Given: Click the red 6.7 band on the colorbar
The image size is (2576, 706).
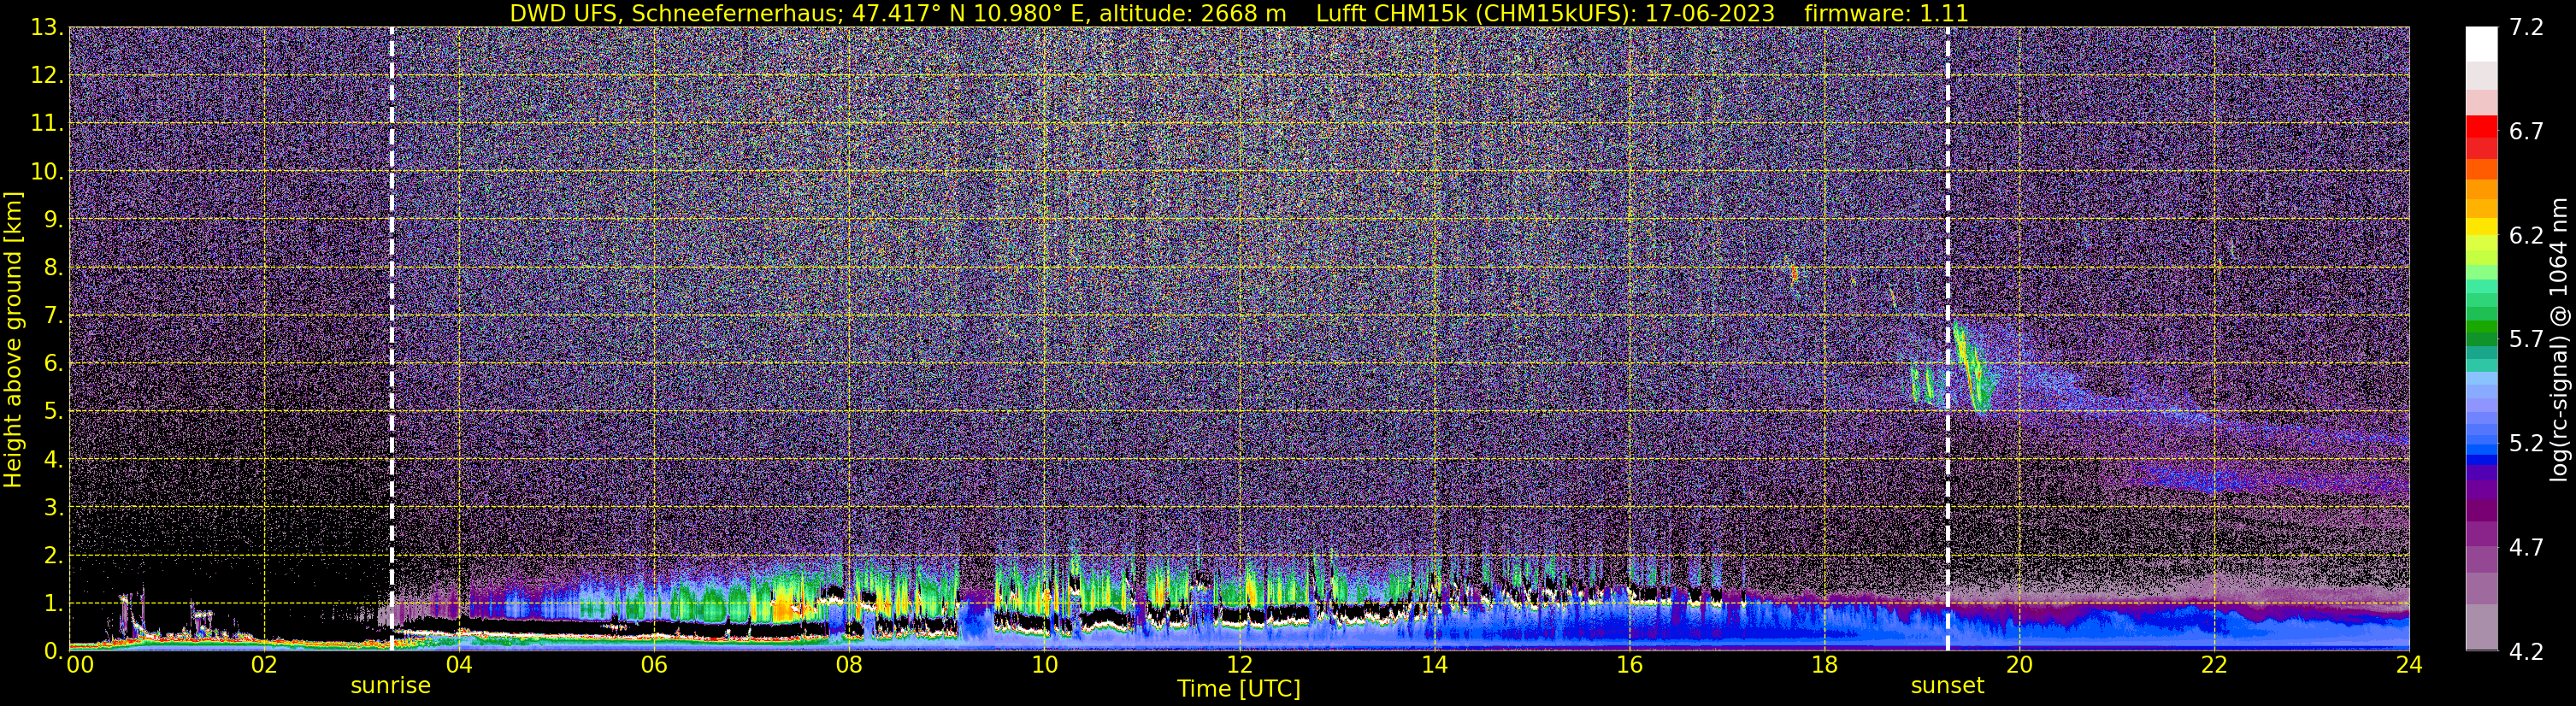Looking at the screenshot, I should [2481, 129].
